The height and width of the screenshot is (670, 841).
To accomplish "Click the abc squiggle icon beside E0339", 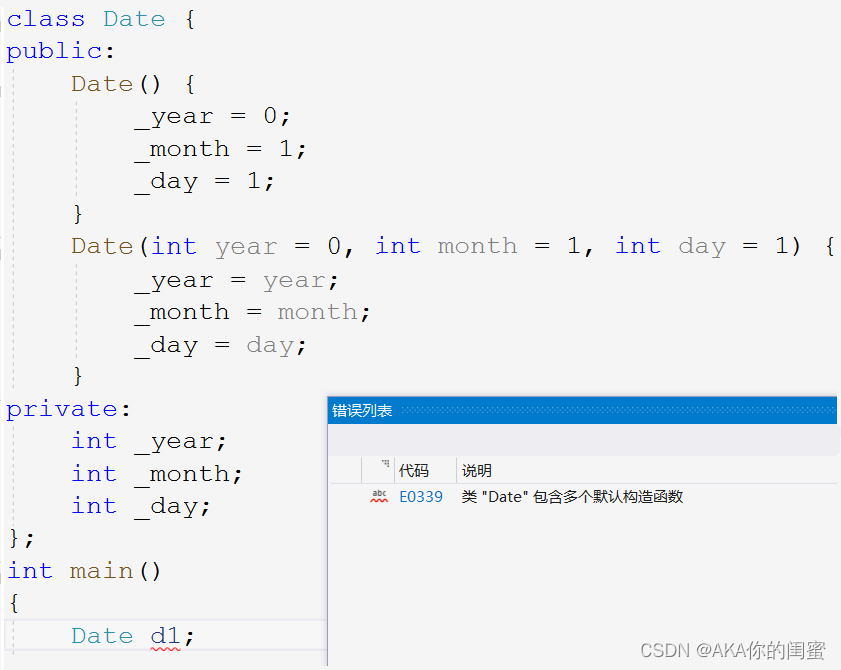I will click(x=379, y=496).
